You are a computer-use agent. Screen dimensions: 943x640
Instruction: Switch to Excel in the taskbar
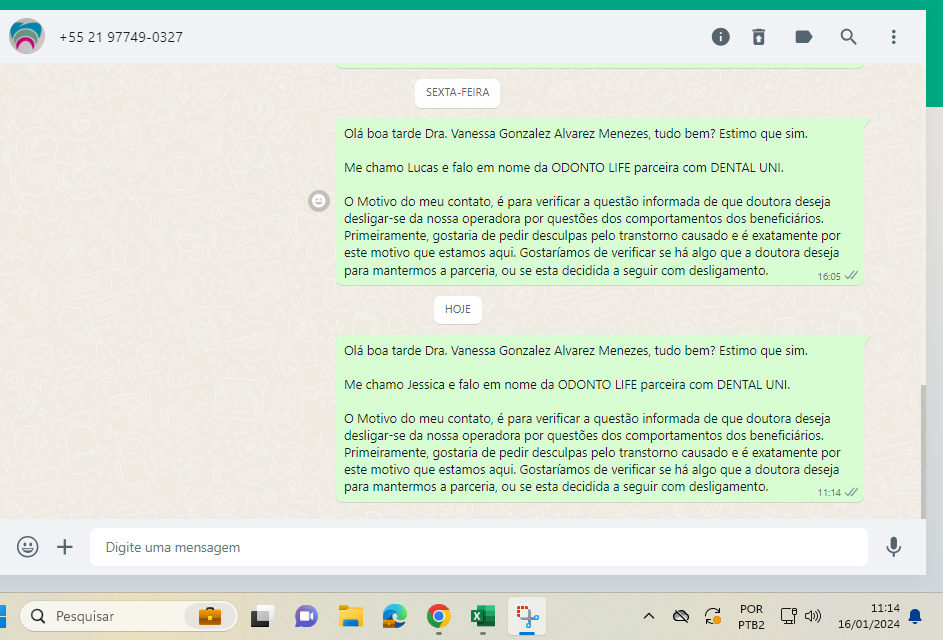[x=483, y=616]
